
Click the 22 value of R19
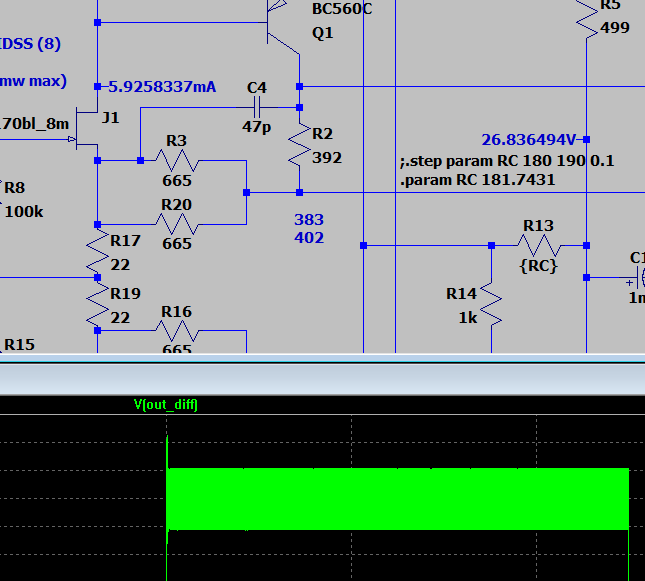120,318
